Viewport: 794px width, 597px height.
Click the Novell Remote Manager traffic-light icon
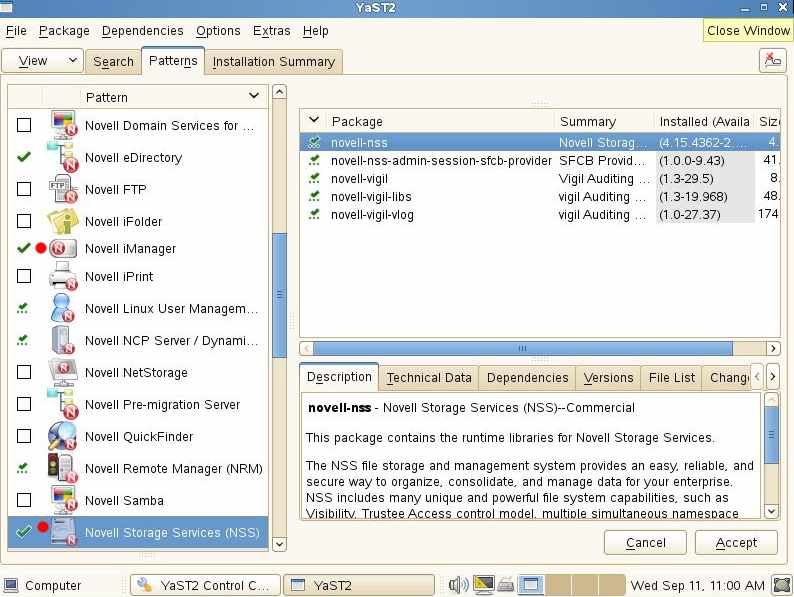[63, 468]
